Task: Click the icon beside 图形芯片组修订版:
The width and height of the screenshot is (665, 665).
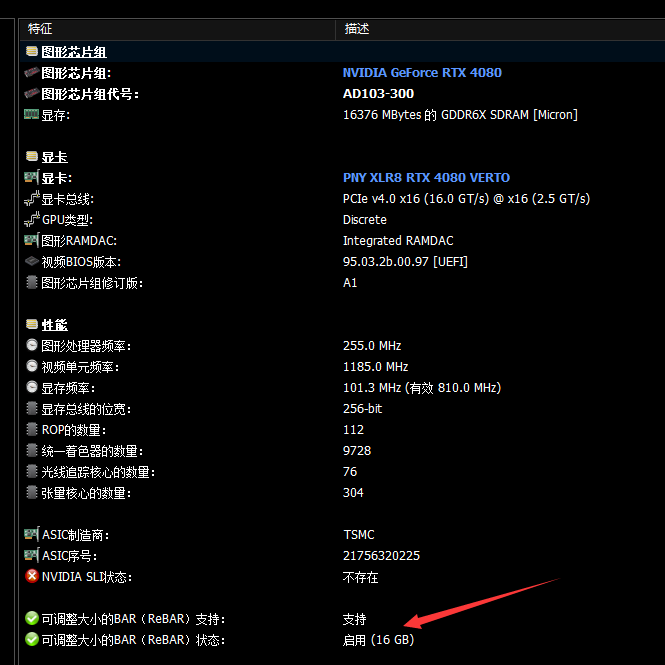Action: coord(32,282)
